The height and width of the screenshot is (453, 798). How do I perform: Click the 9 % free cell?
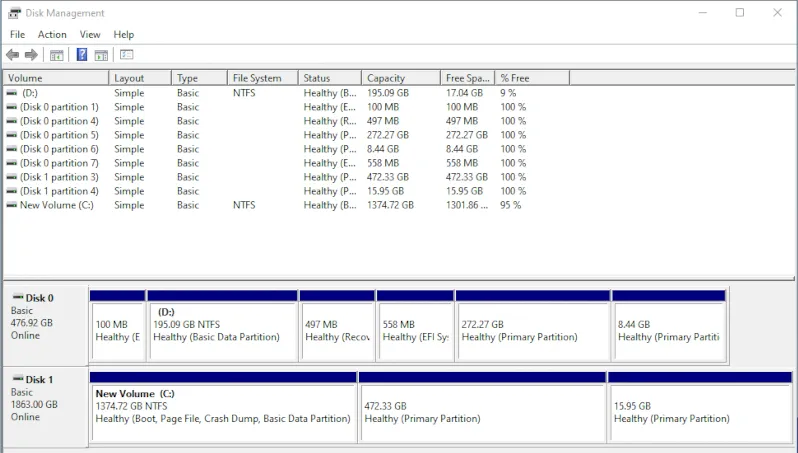(508, 93)
